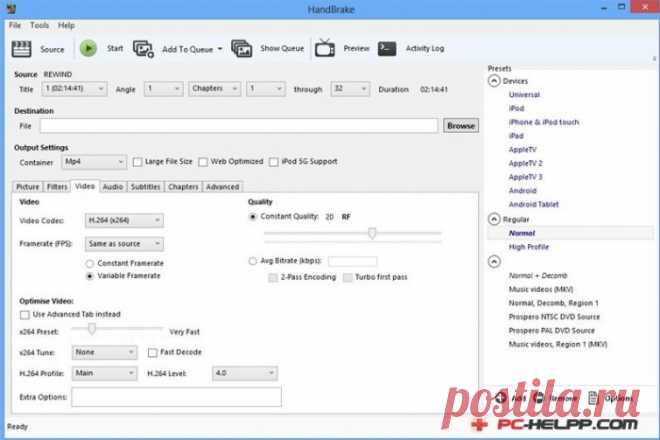Image resolution: width=660 pixels, height=440 pixels.
Task: Select the Normal + Decomb preset
Action: 538,276
